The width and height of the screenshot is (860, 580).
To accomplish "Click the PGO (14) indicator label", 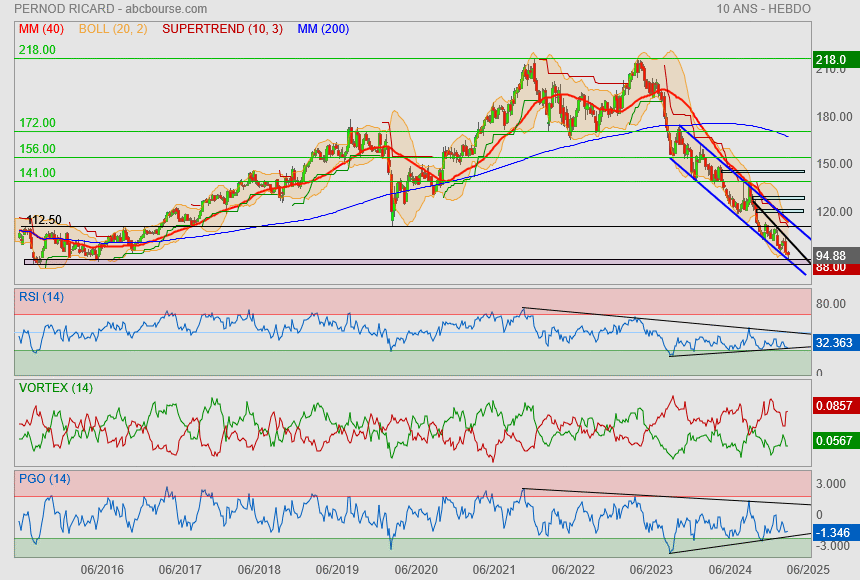I will [x=44, y=479].
